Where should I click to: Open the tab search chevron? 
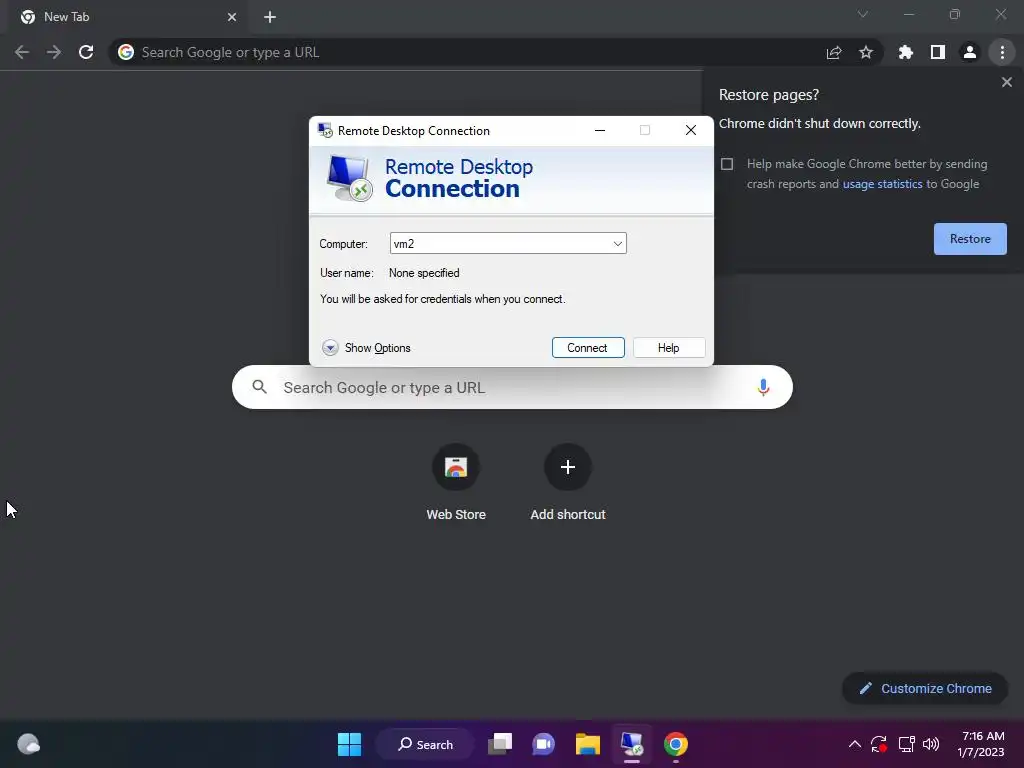click(x=863, y=14)
